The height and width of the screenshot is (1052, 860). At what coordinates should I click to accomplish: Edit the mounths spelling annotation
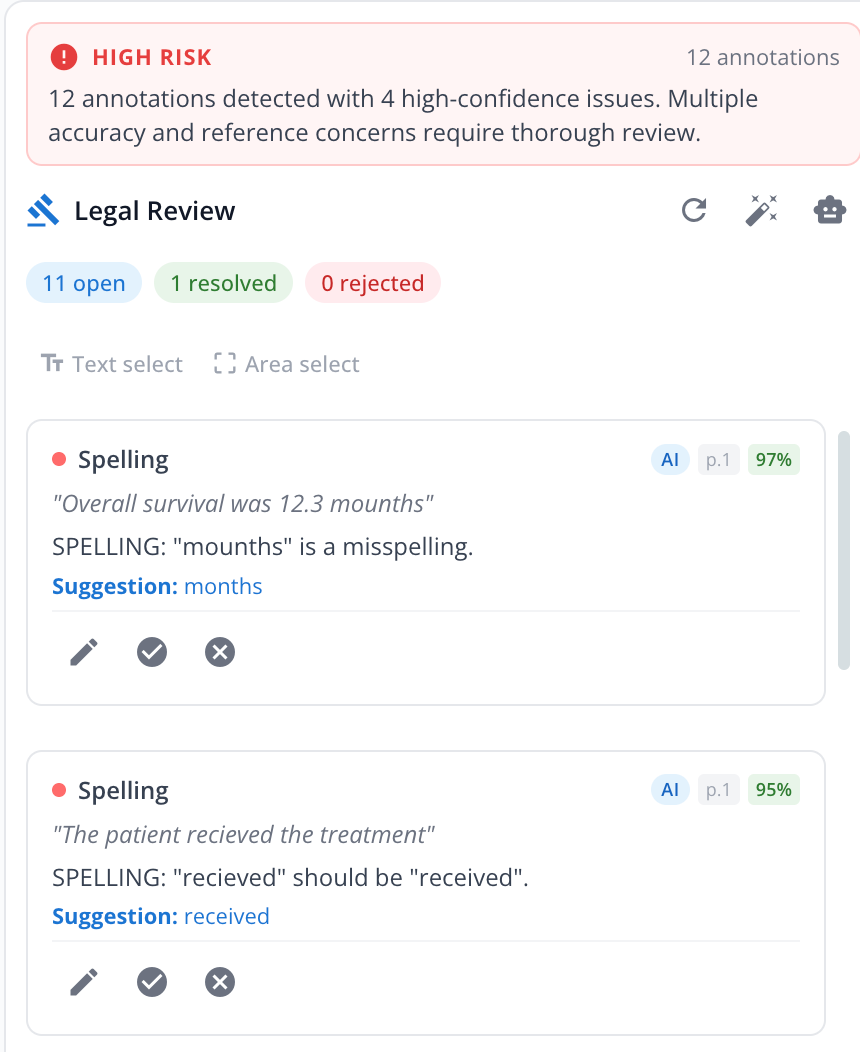point(84,651)
